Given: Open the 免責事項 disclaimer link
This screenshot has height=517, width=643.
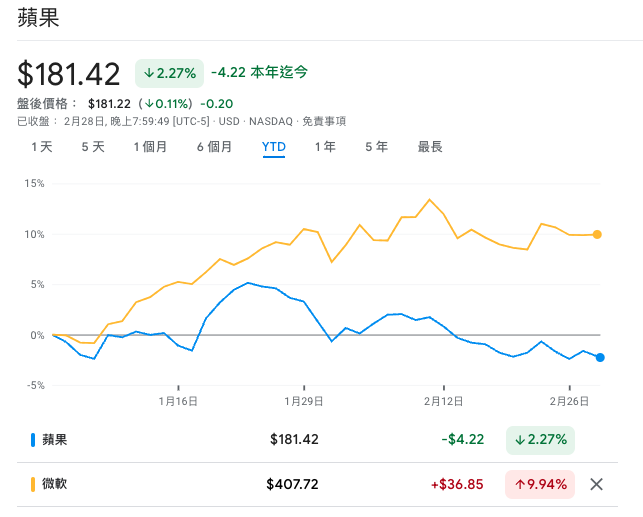Looking at the screenshot, I should coord(324,121).
